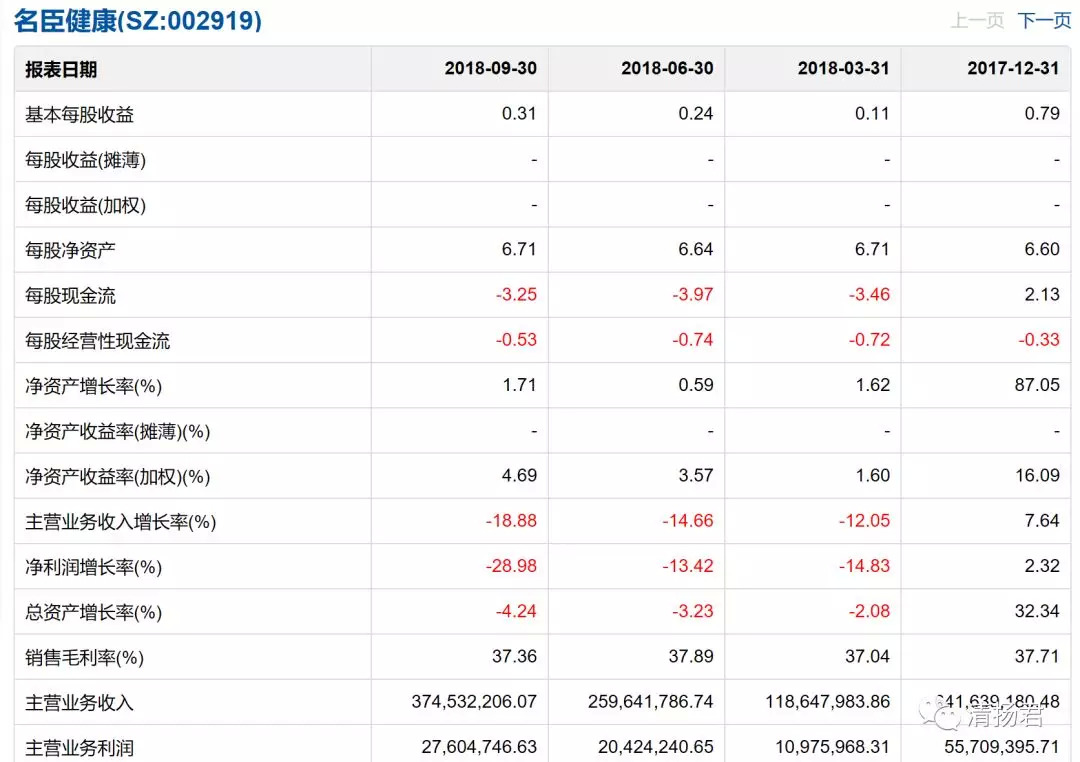The height and width of the screenshot is (762, 1080).
Task: Click the 基本每股收益 row label
Action: 79,114
